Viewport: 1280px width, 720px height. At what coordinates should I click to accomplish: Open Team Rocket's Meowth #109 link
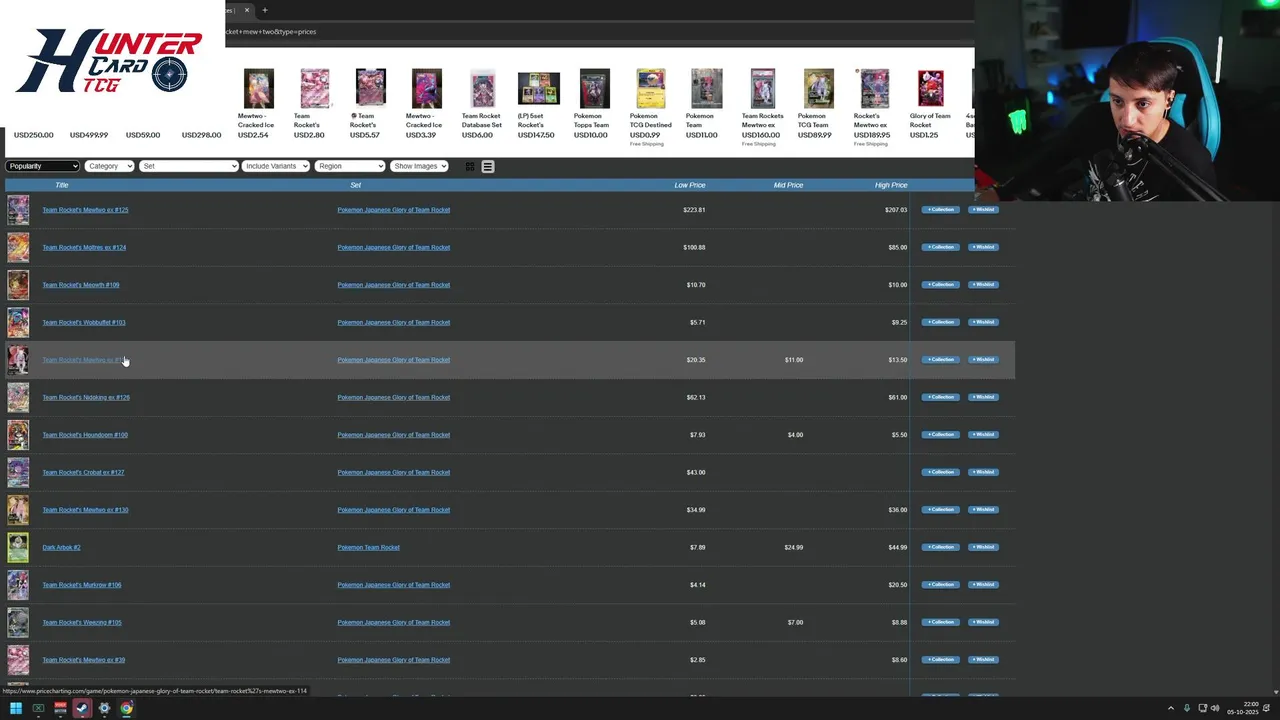tap(80, 285)
